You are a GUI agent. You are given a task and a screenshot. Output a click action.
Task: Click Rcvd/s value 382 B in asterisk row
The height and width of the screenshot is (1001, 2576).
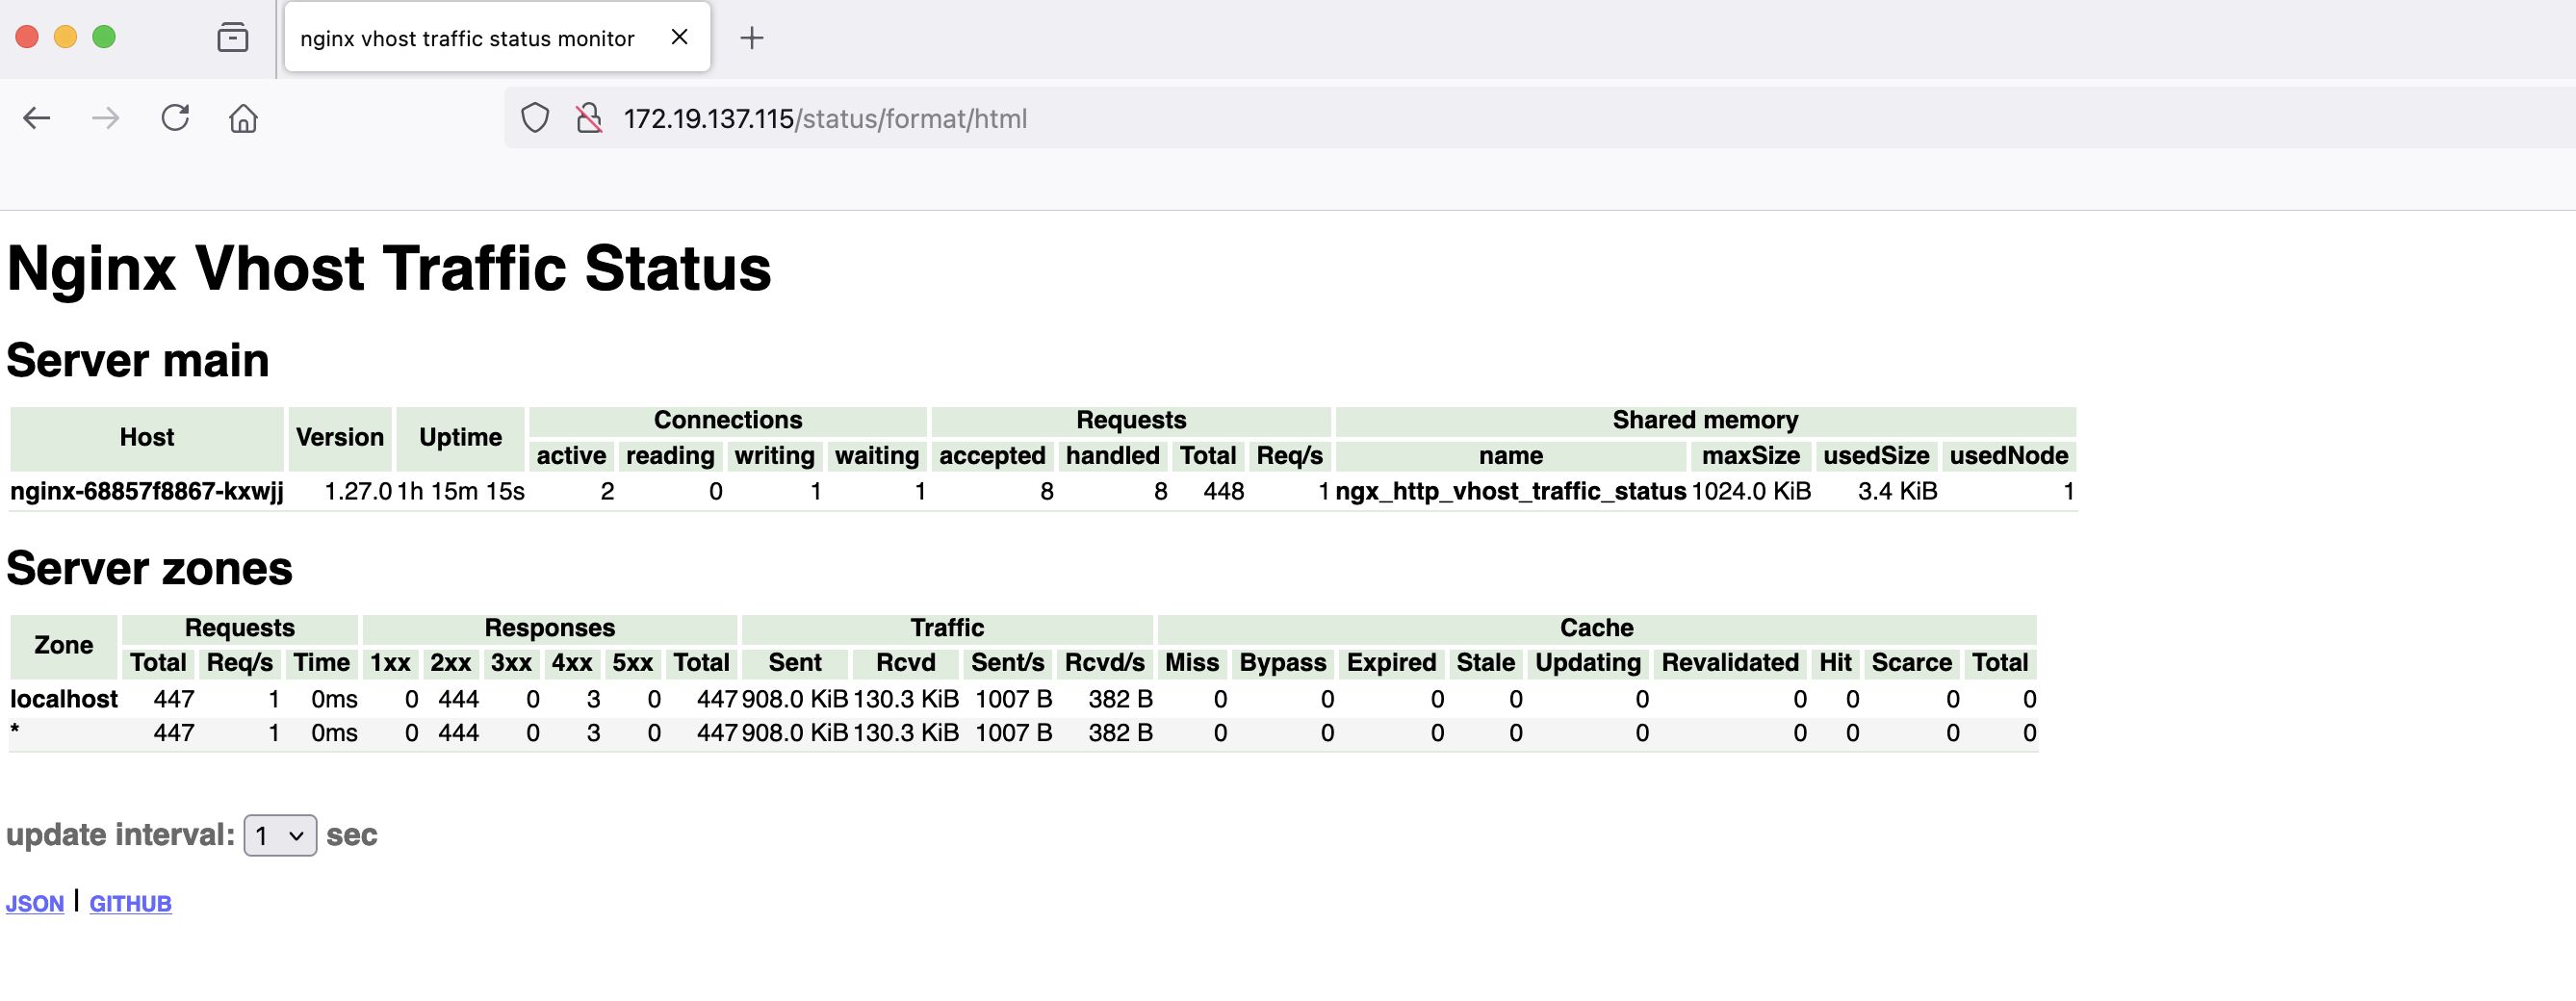(1120, 733)
